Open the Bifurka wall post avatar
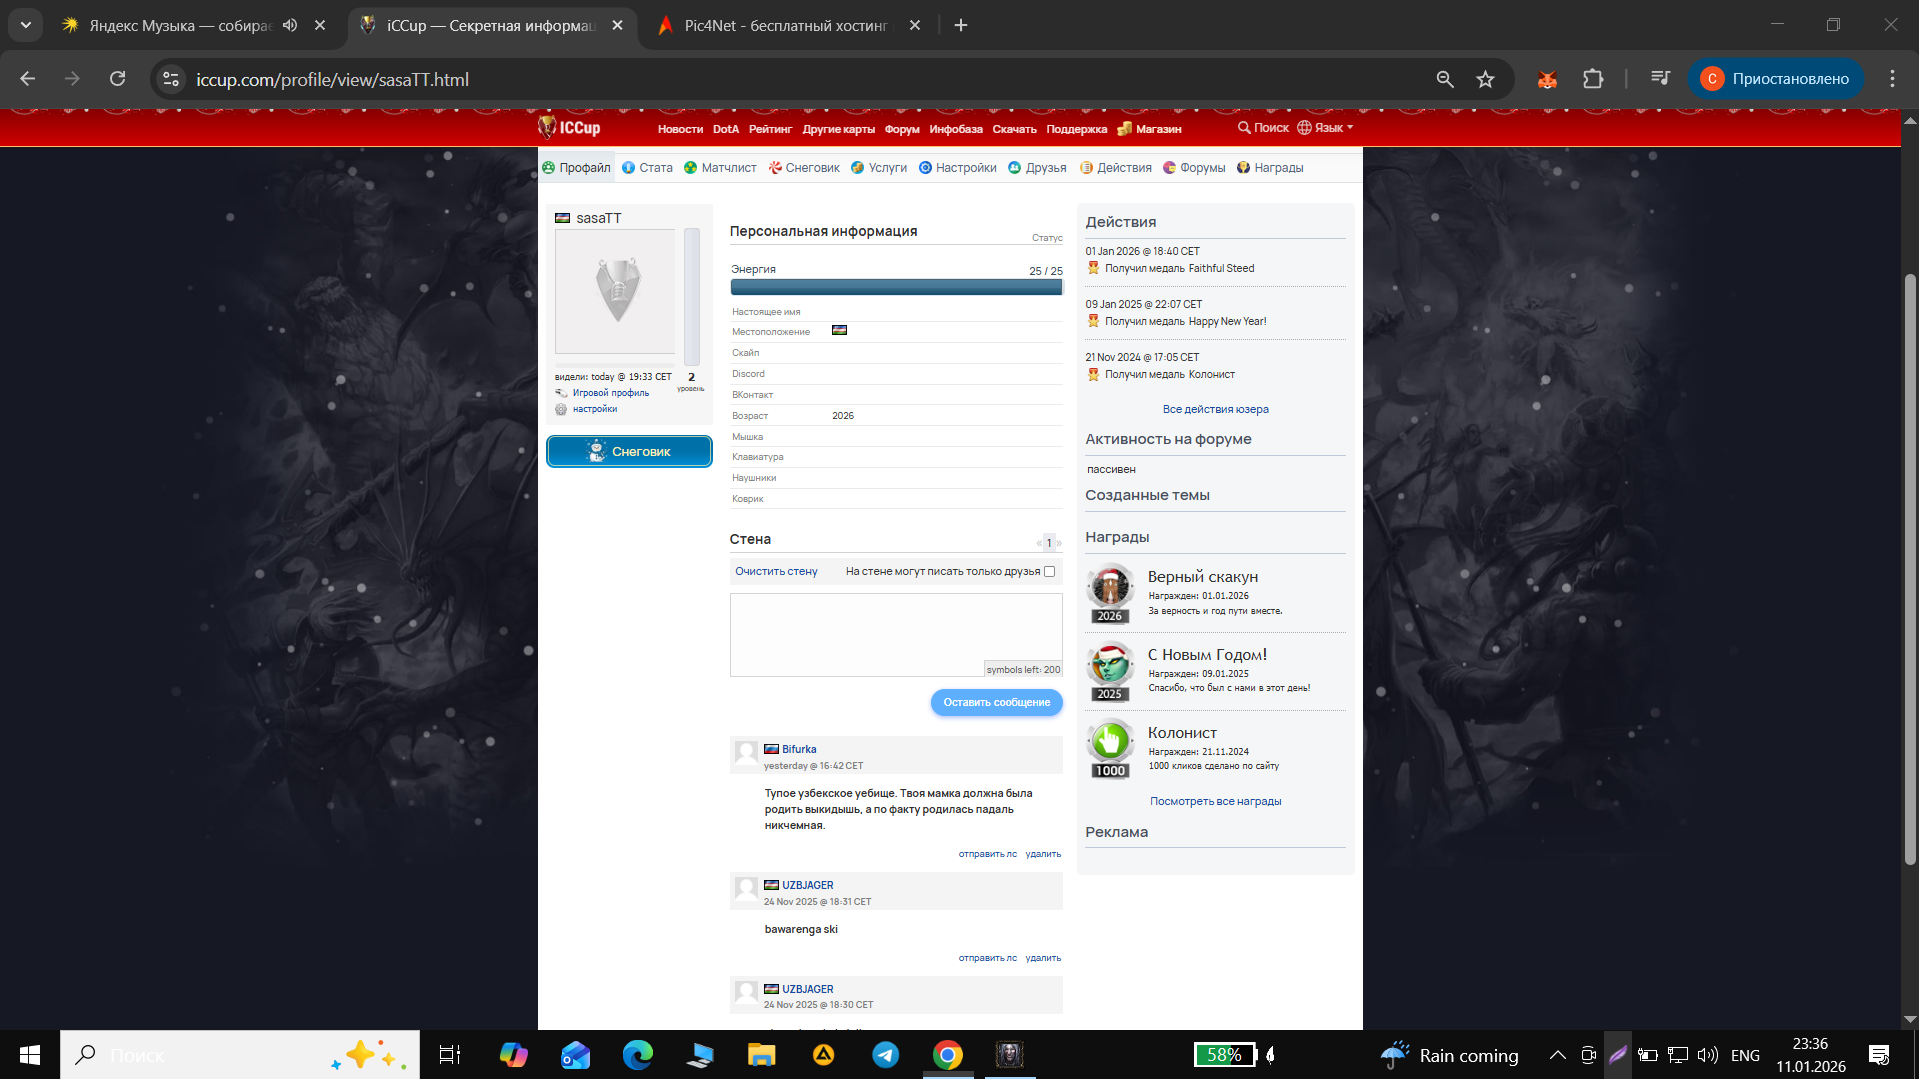This screenshot has width=1919, height=1079. coord(746,753)
